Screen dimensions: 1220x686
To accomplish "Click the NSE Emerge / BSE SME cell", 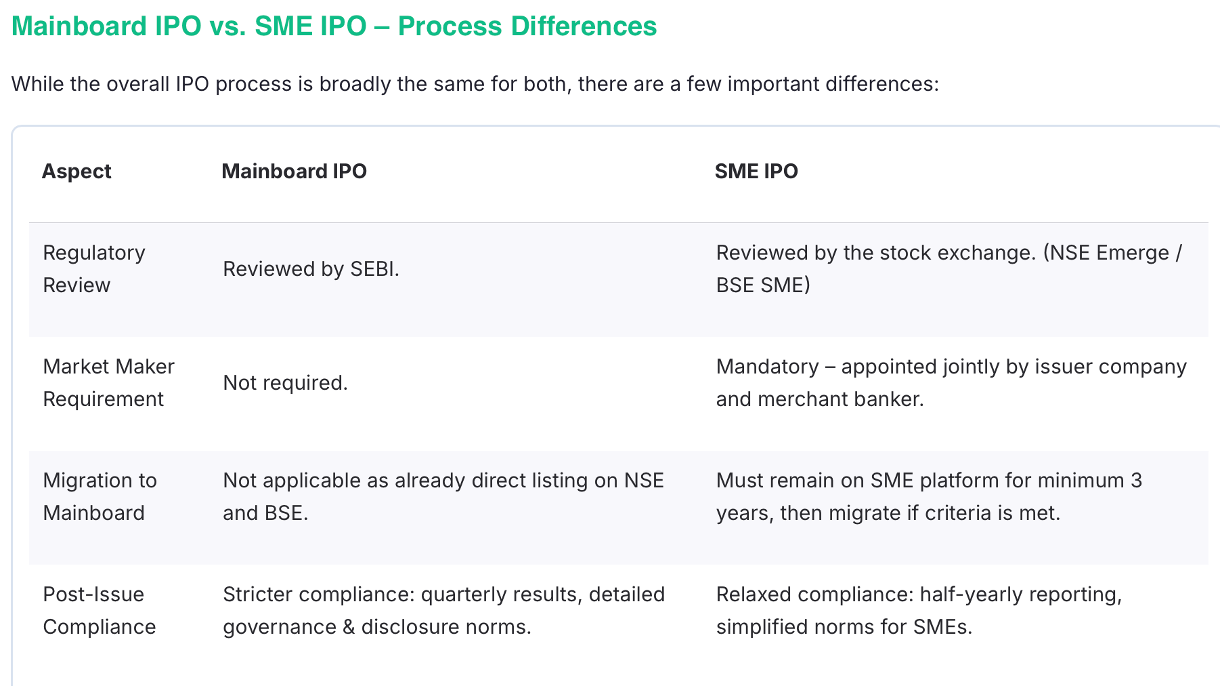I will [x=950, y=269].
